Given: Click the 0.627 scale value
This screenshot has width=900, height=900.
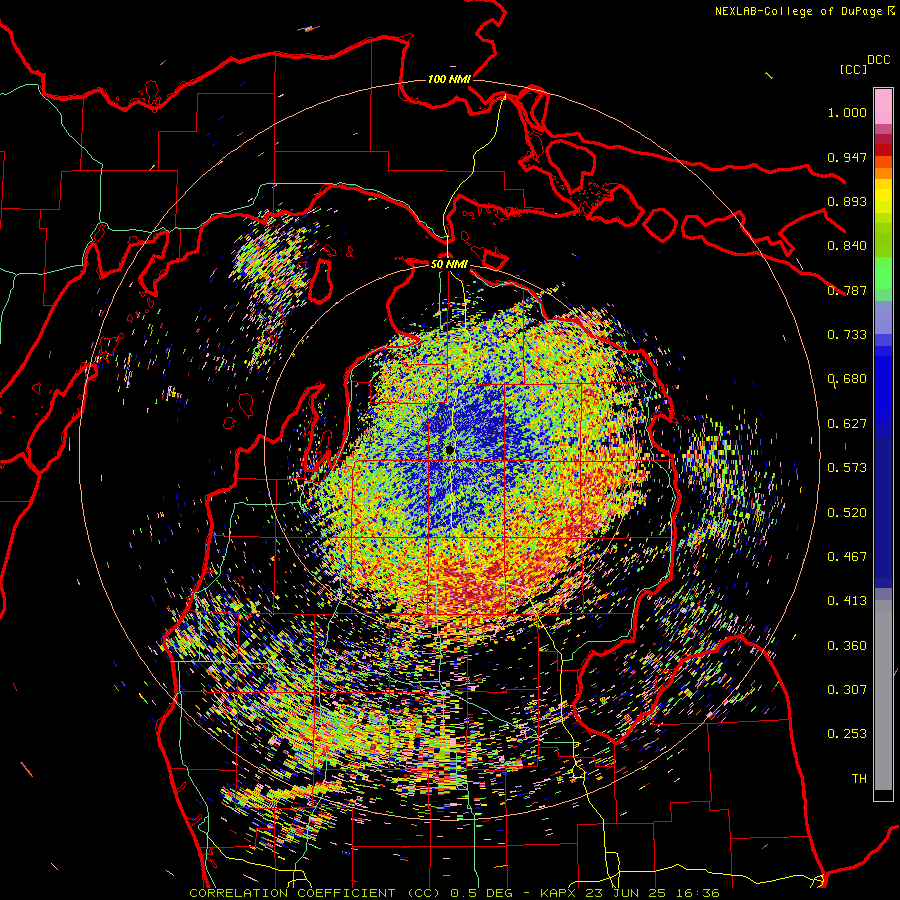Looking at the screenshot, I should pyautogui.click(x=847, y=424).
